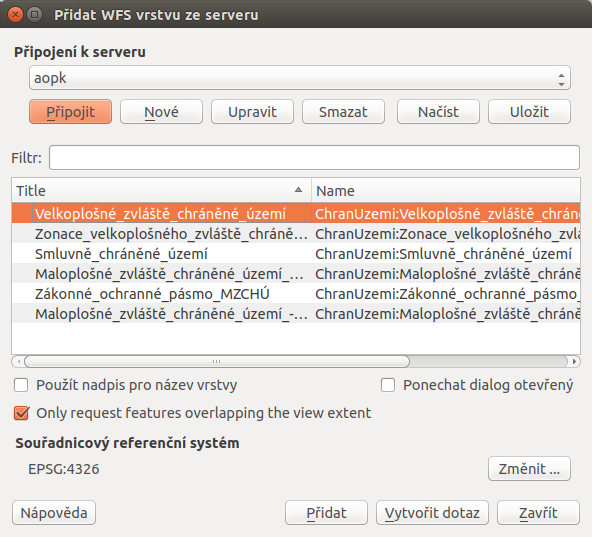The image size is (592, 537).
Task: Click the Přidat button
Action: click(x=326, y=513)
